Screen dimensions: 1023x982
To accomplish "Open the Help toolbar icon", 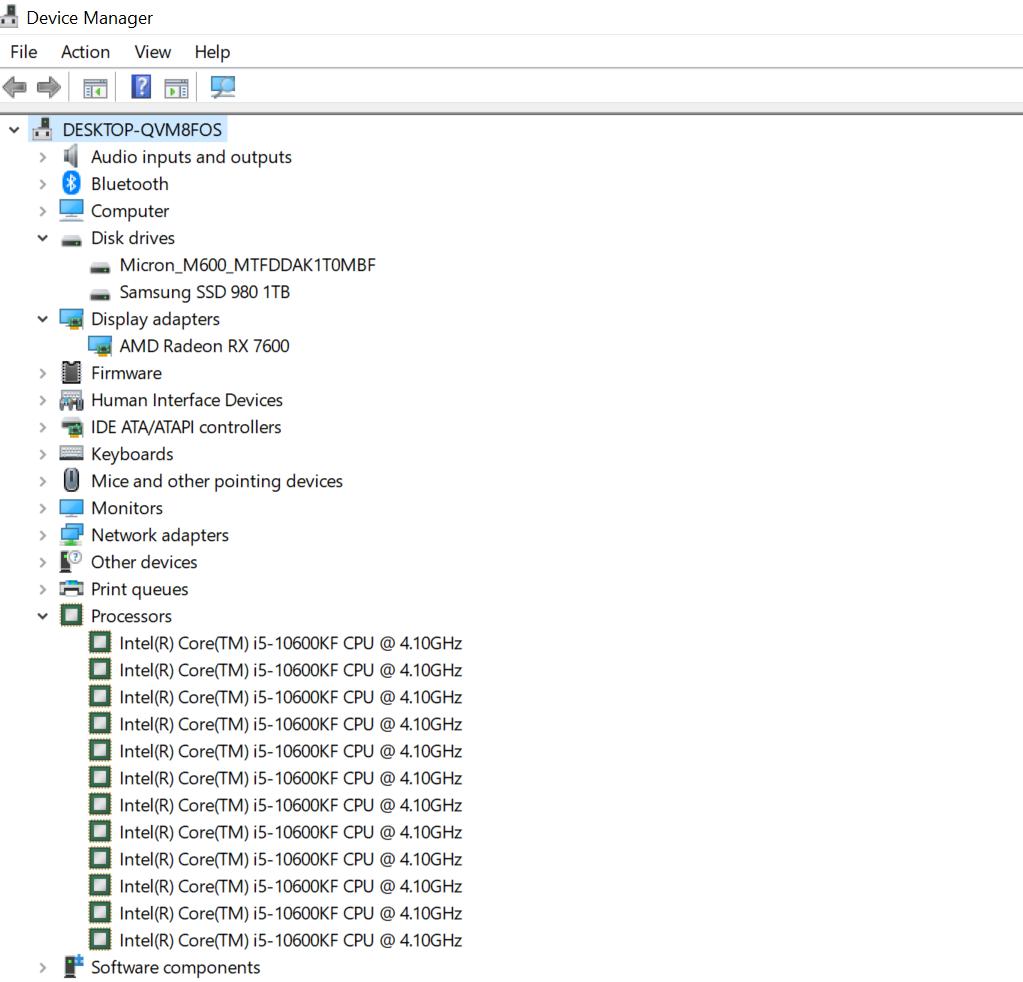I will coord(141,87).
